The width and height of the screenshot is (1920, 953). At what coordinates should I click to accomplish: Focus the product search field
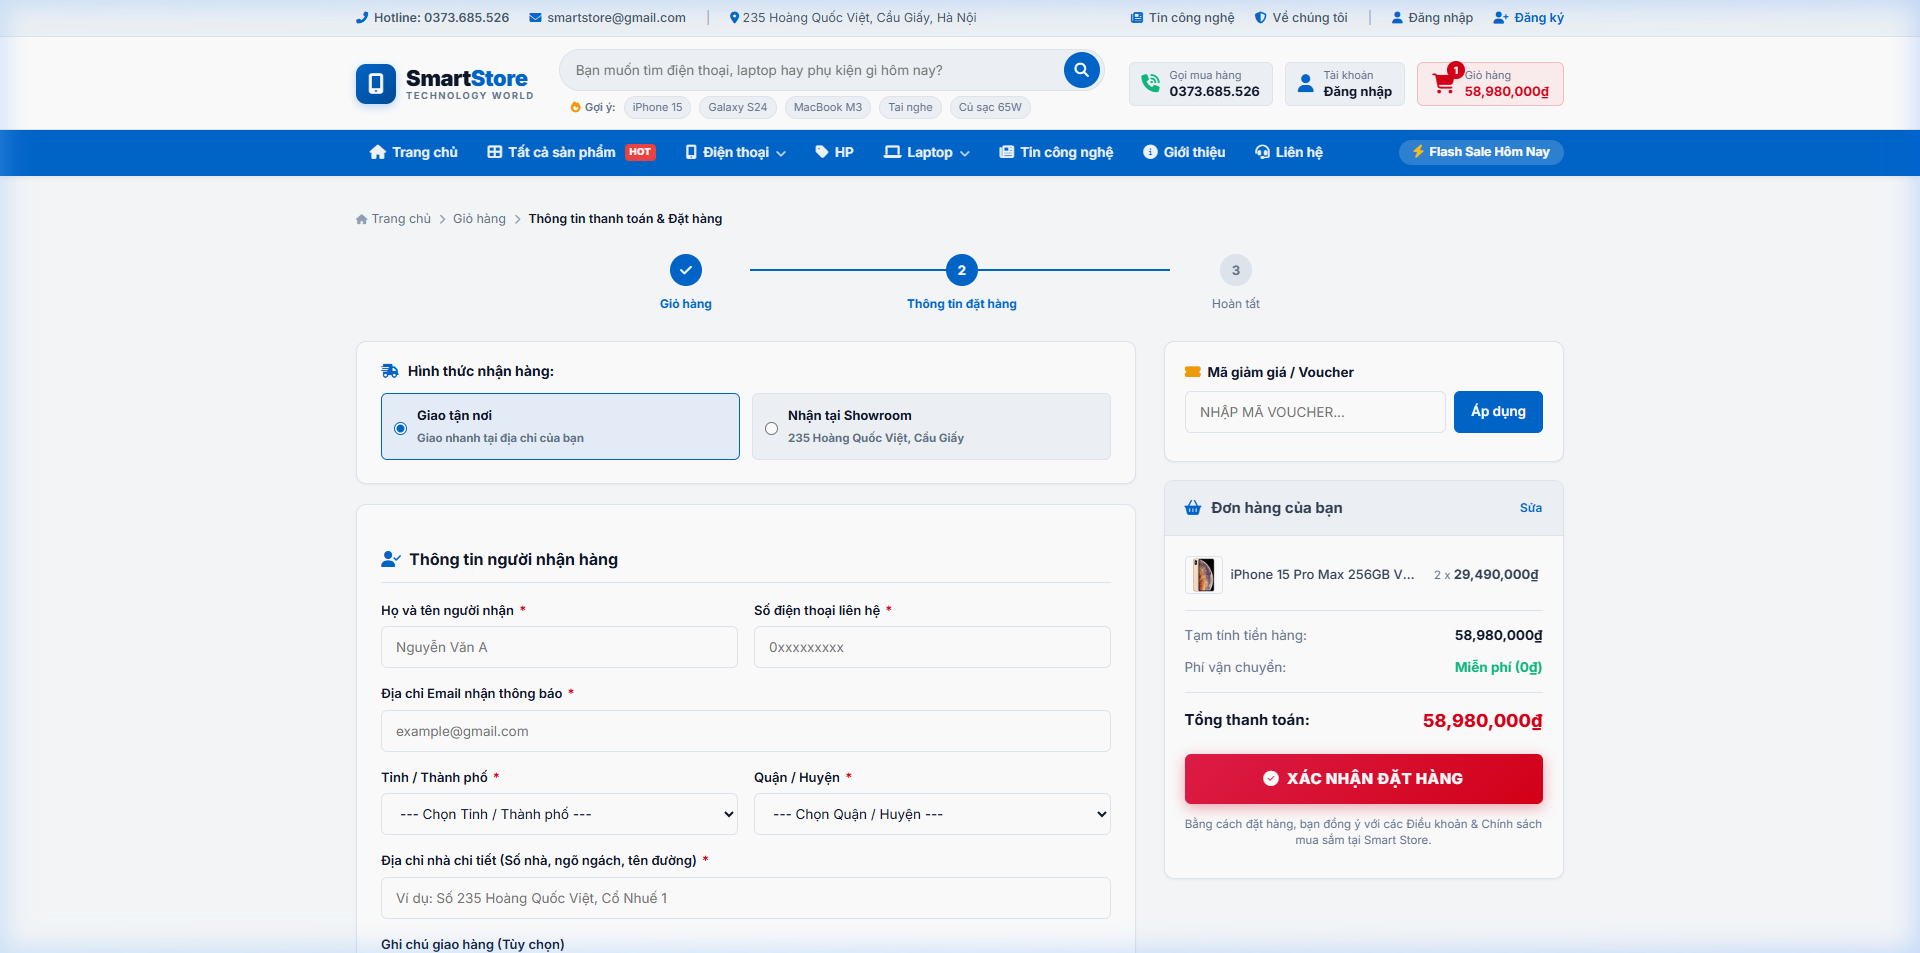coord(815,70)
